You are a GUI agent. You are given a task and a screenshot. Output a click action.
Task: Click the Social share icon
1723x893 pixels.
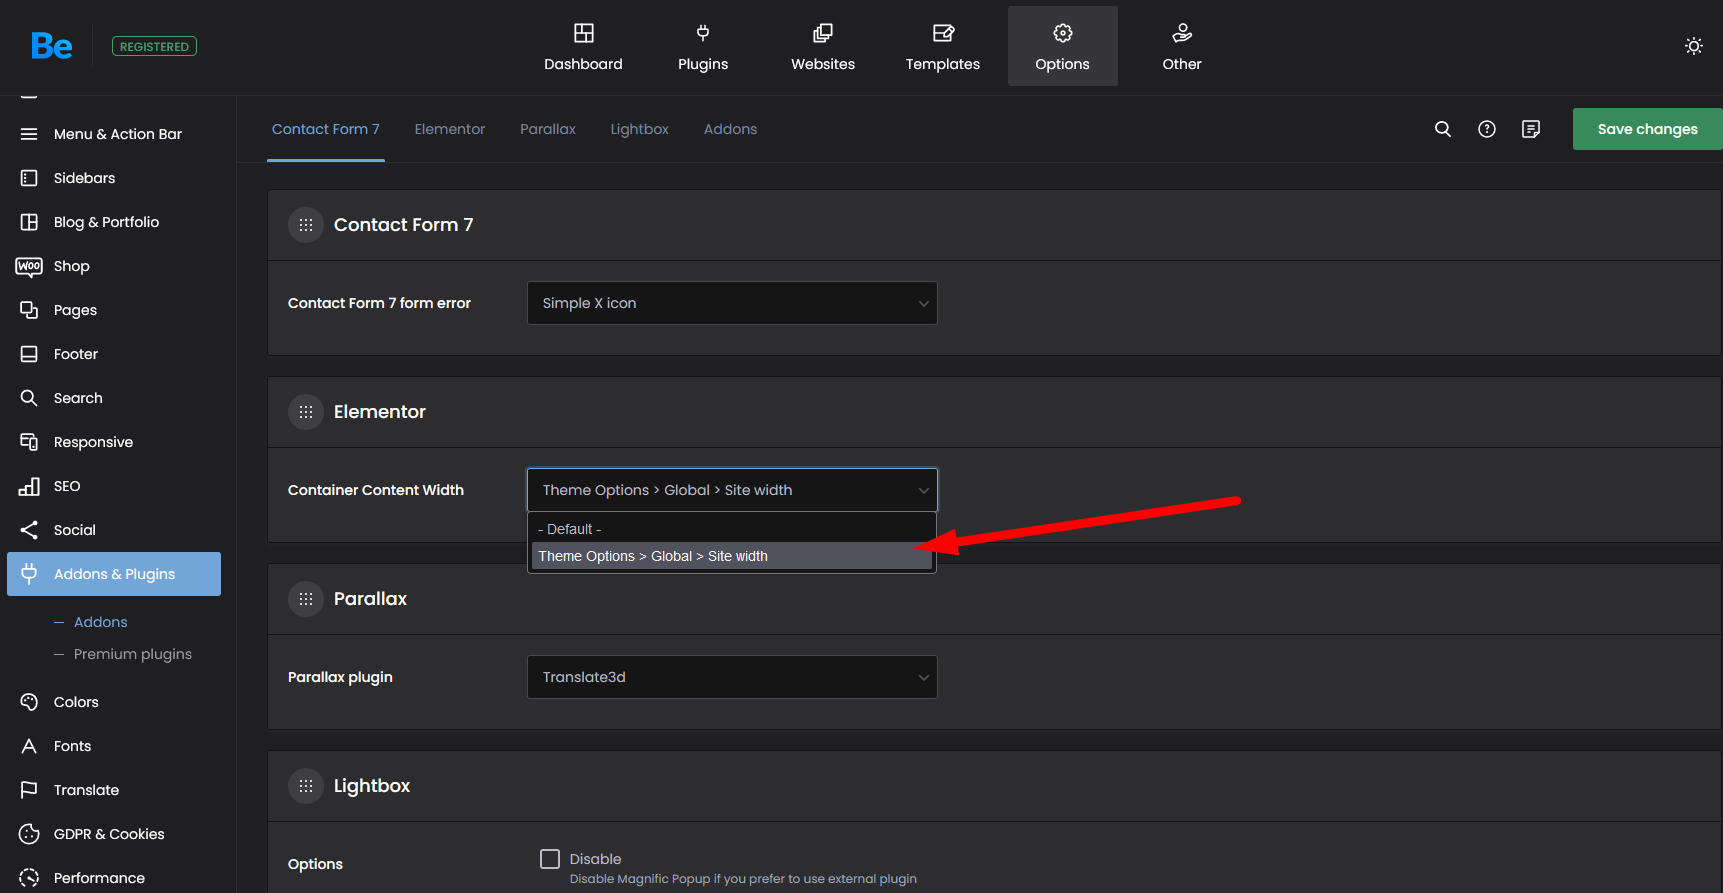click(29, 530)
